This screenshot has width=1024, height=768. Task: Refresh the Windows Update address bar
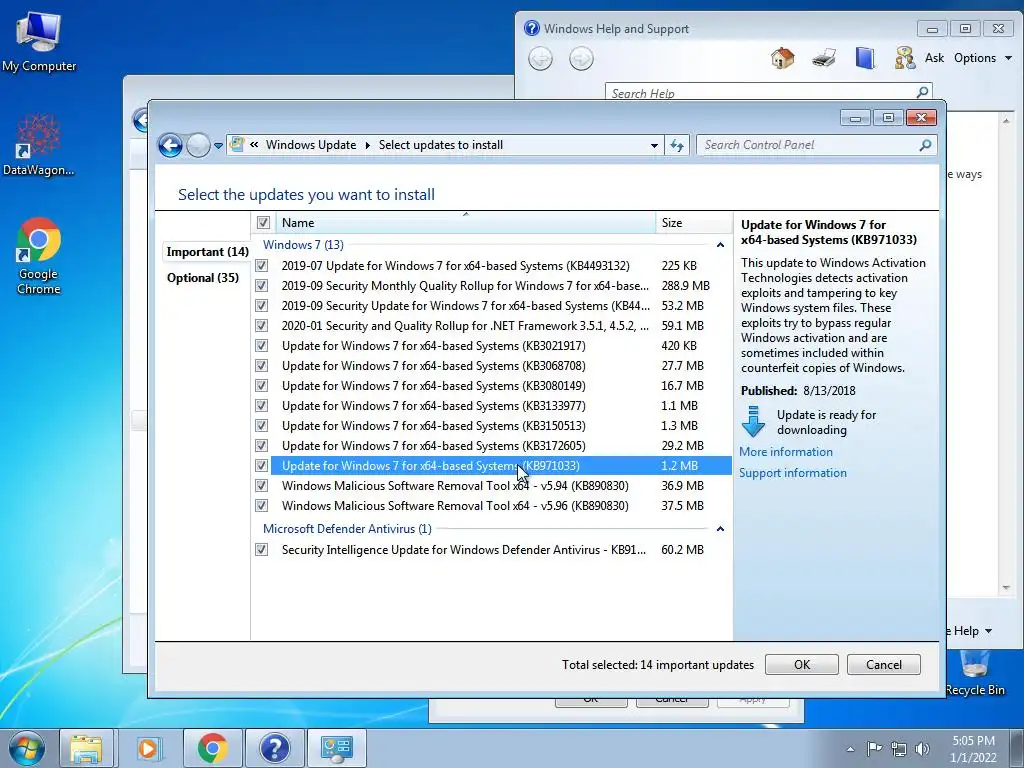coord(677,145)
